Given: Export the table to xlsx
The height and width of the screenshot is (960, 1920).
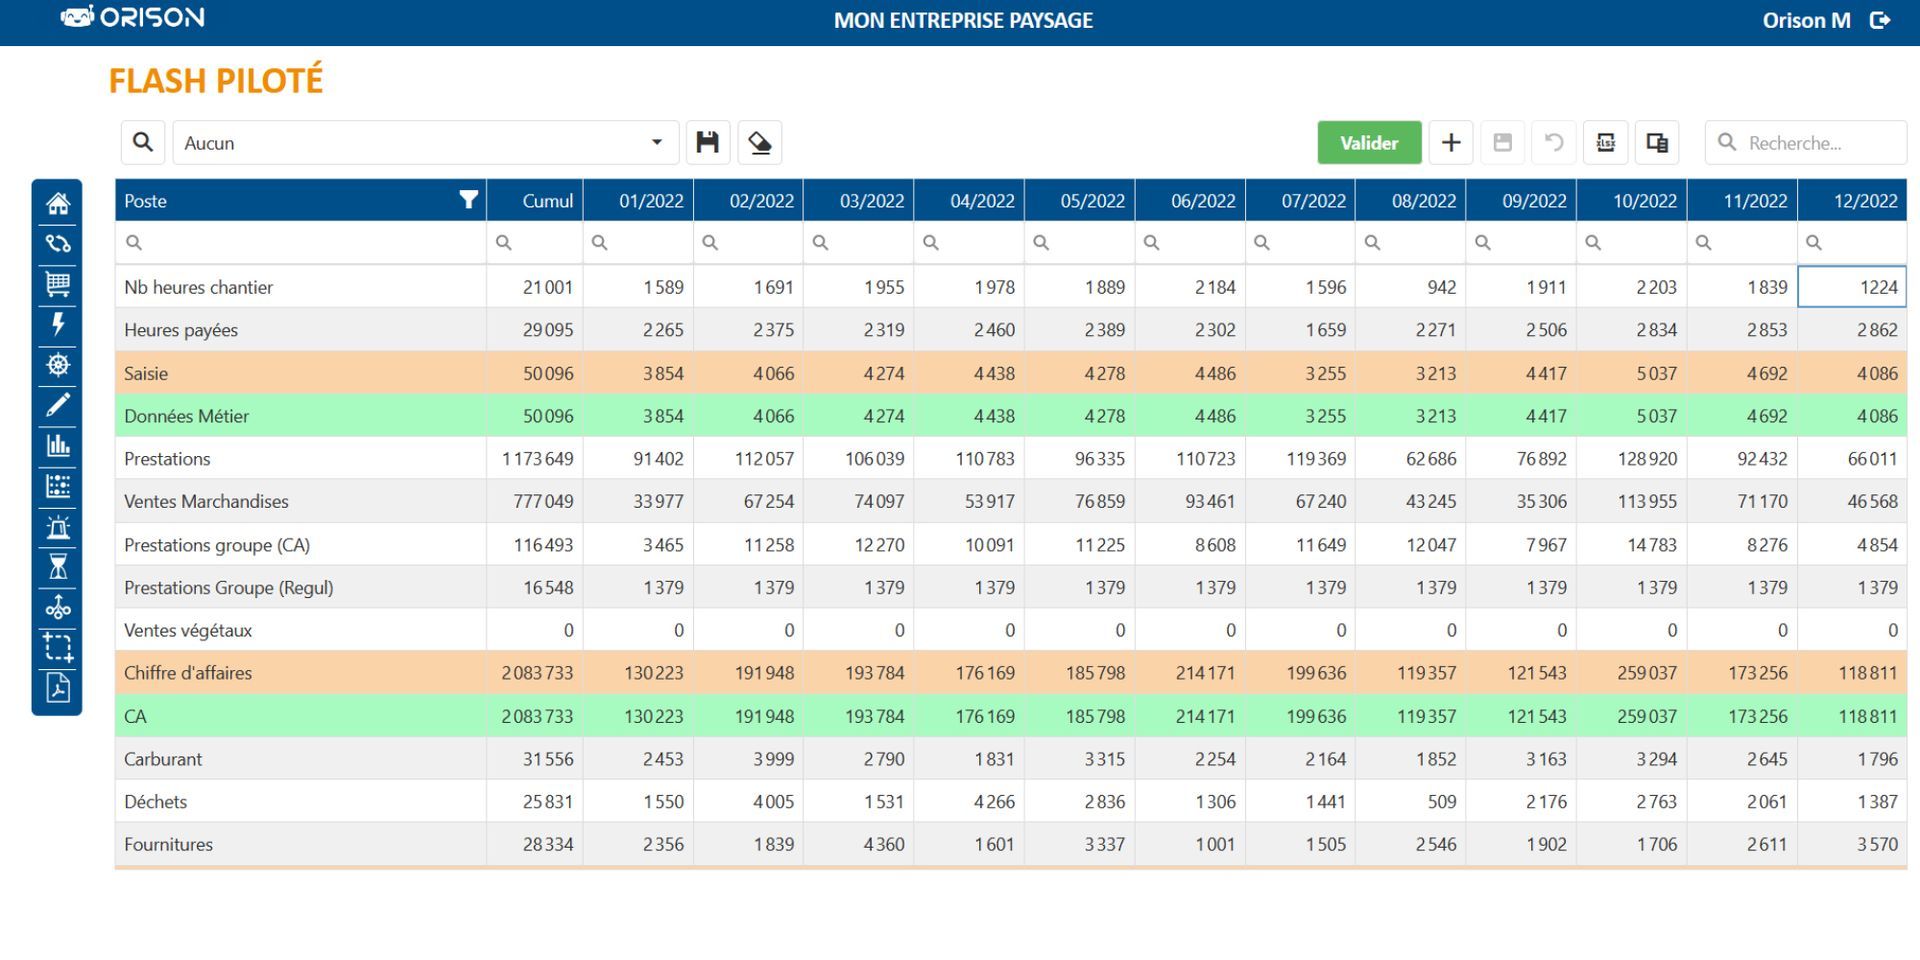Looking at the screenshot, I should (1605, 143).
